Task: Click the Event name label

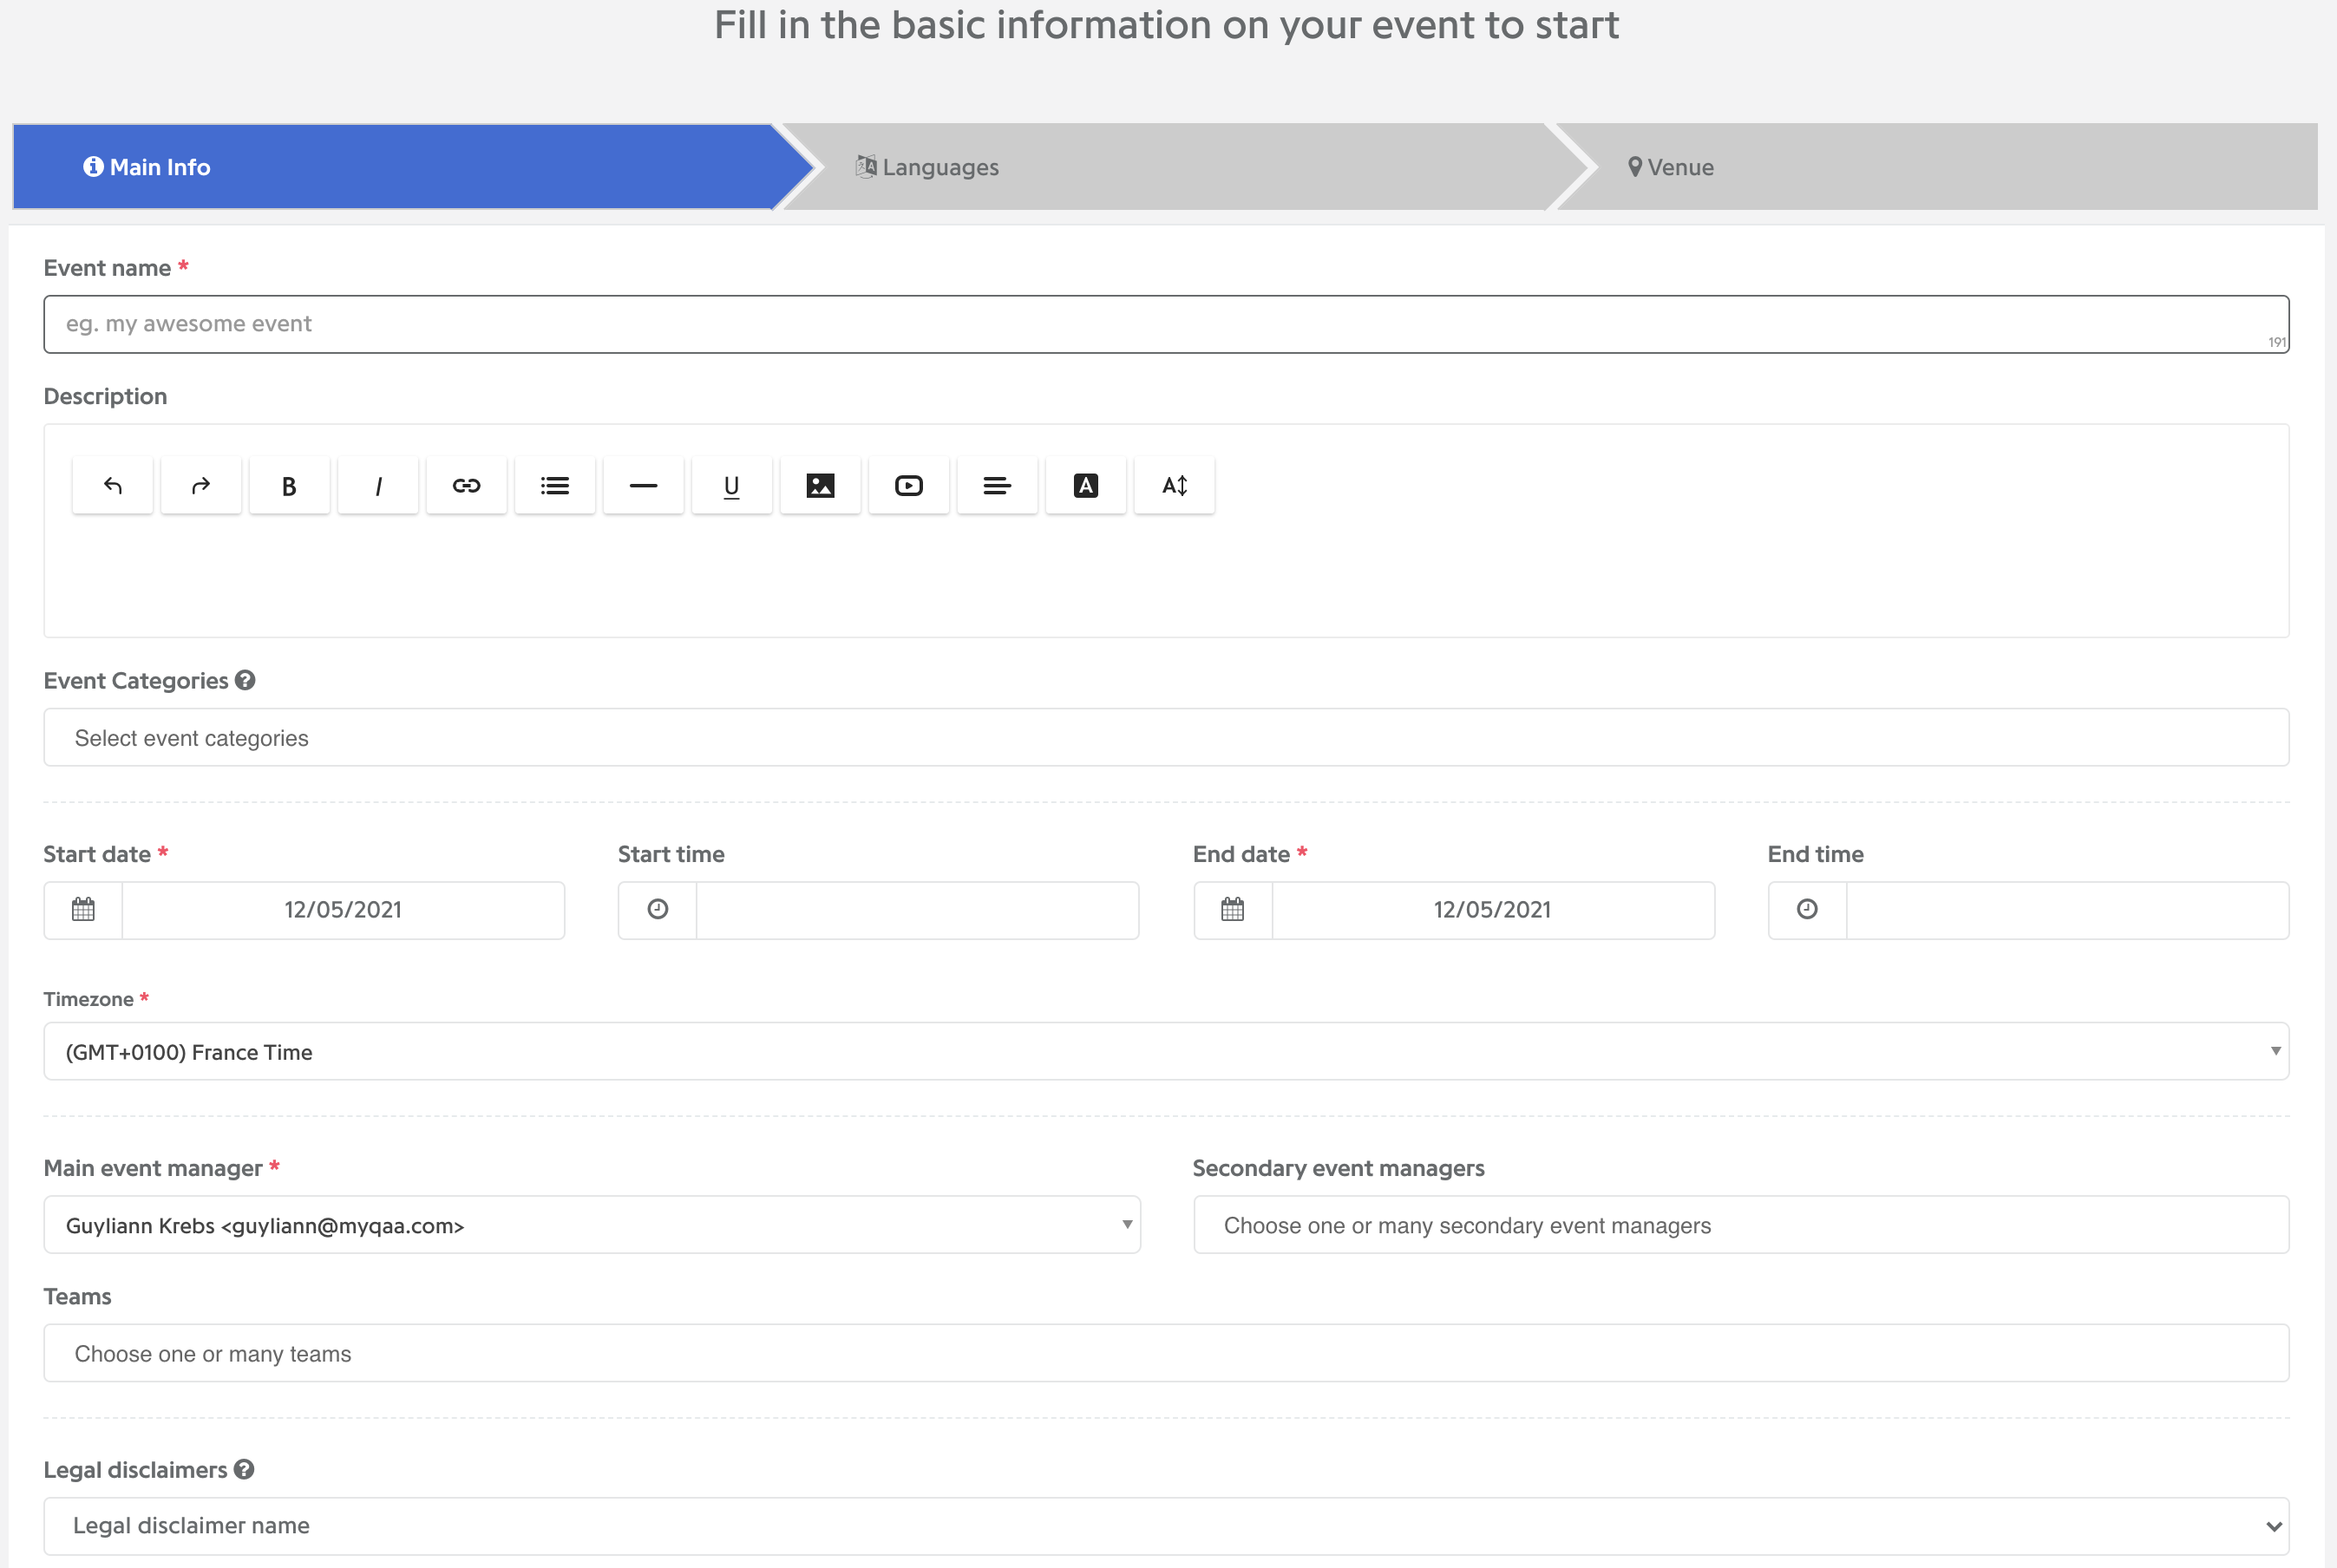Action: point(108,268)
